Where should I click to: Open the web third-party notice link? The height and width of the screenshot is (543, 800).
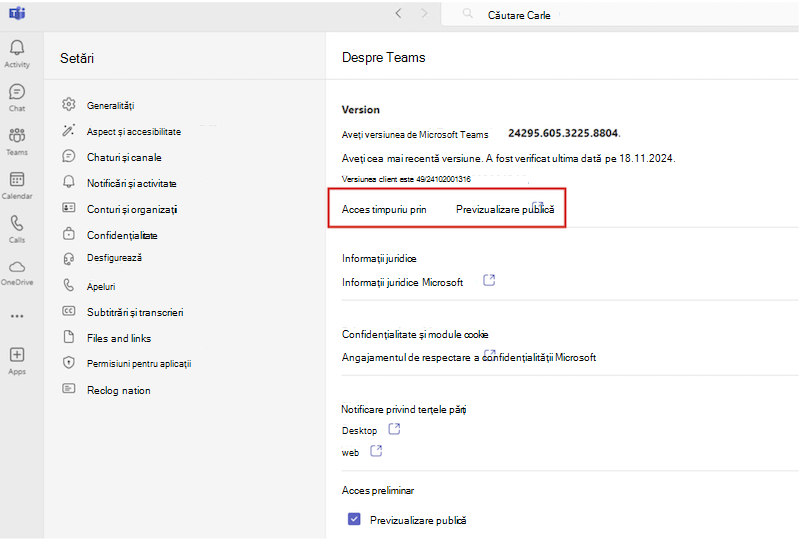coord(351,453)
